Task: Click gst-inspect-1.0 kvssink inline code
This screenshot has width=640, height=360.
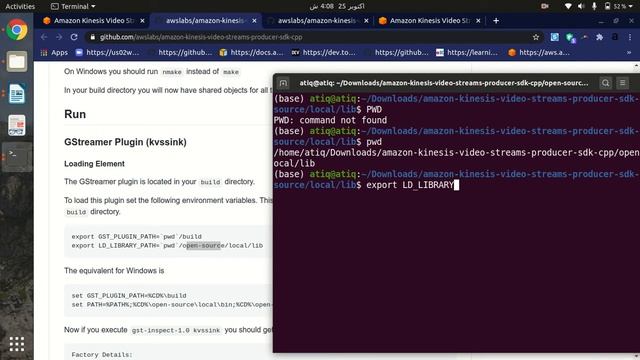Action: coord(176,330)
